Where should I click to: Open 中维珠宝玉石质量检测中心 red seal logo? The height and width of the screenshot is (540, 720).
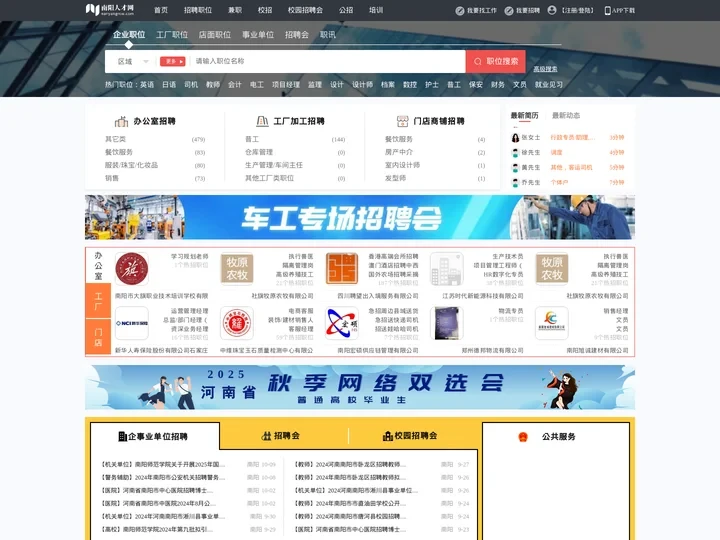coord(237,323)
